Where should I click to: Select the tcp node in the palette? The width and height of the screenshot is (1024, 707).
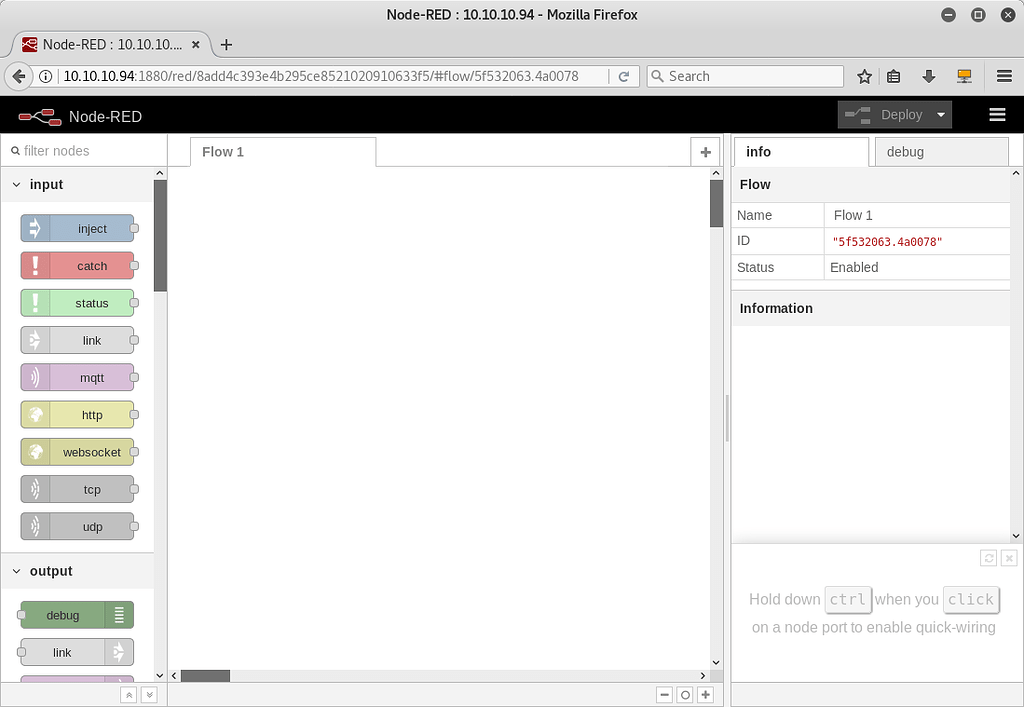click(77, 489)
